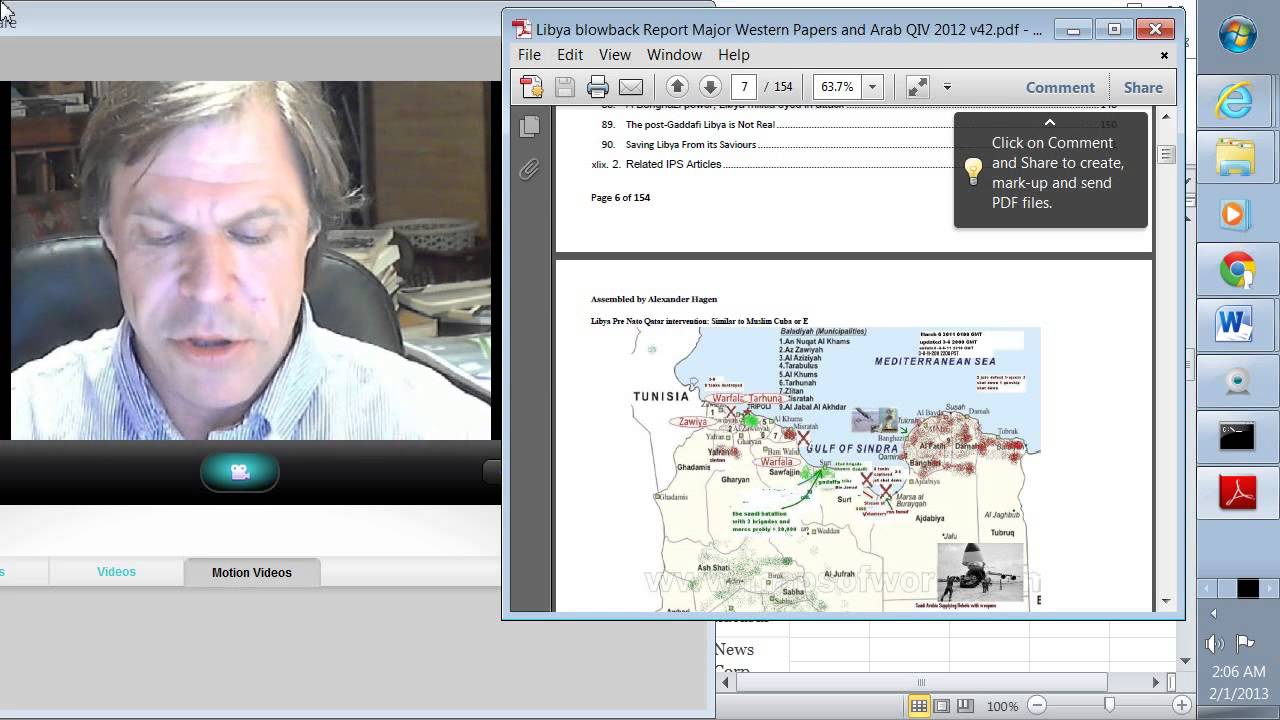Click the zoom percentage field 63.7%
The width and height of the screenshot is (1280, 720).
(x=837, y=87)
